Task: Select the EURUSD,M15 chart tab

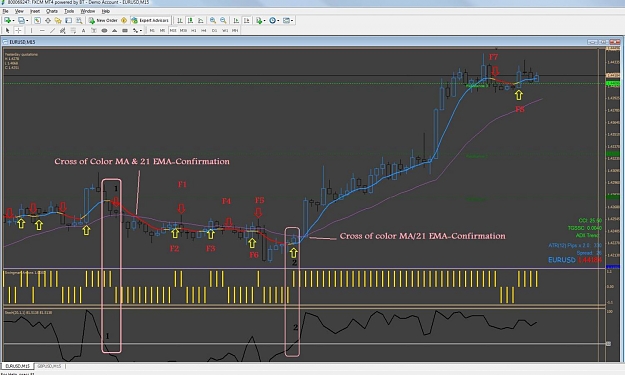Action: [x=17, y=366]
